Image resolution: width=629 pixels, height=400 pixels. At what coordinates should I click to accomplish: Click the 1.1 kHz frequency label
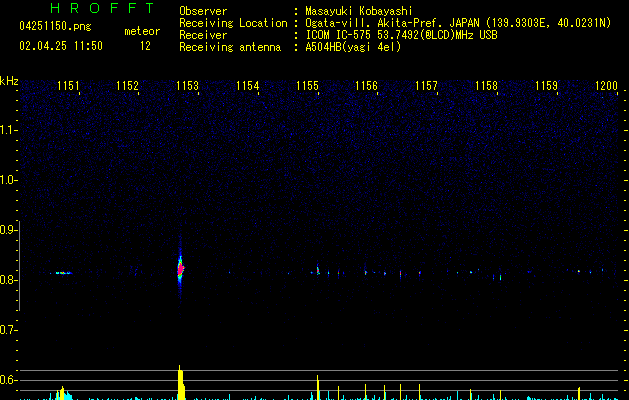(8, 130)
